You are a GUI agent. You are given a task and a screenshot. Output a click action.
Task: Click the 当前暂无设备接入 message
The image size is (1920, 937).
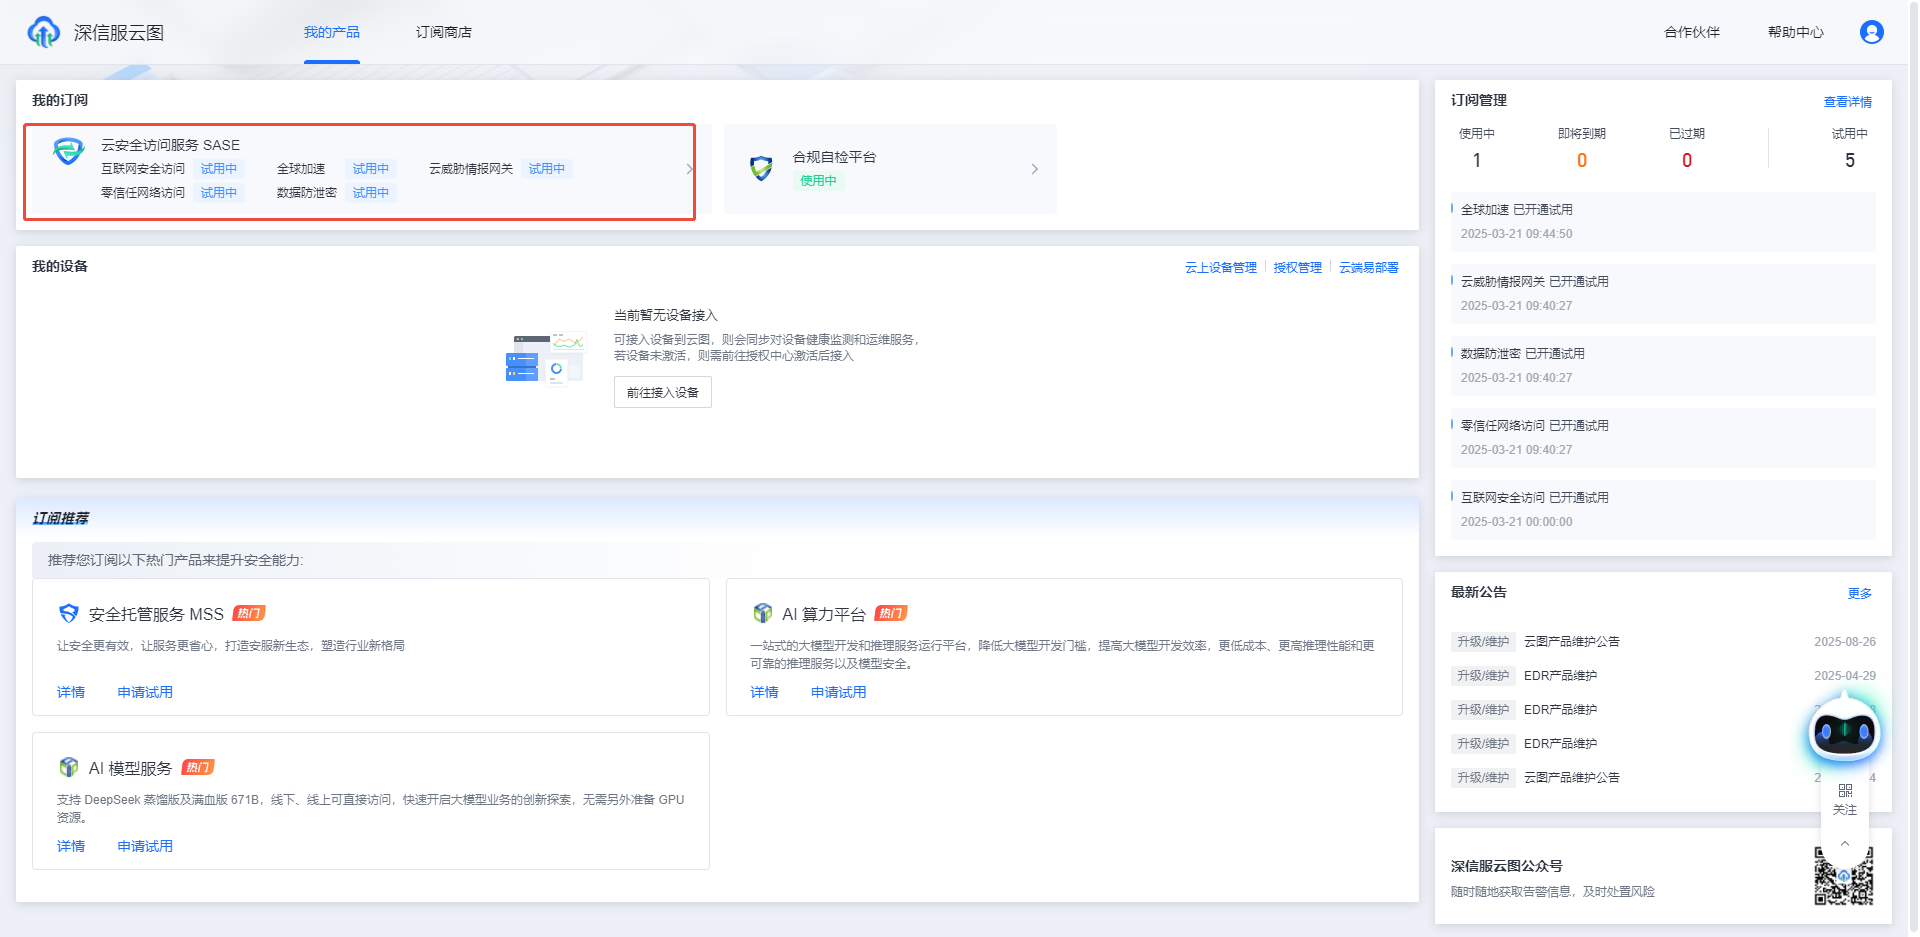(666, 316)
